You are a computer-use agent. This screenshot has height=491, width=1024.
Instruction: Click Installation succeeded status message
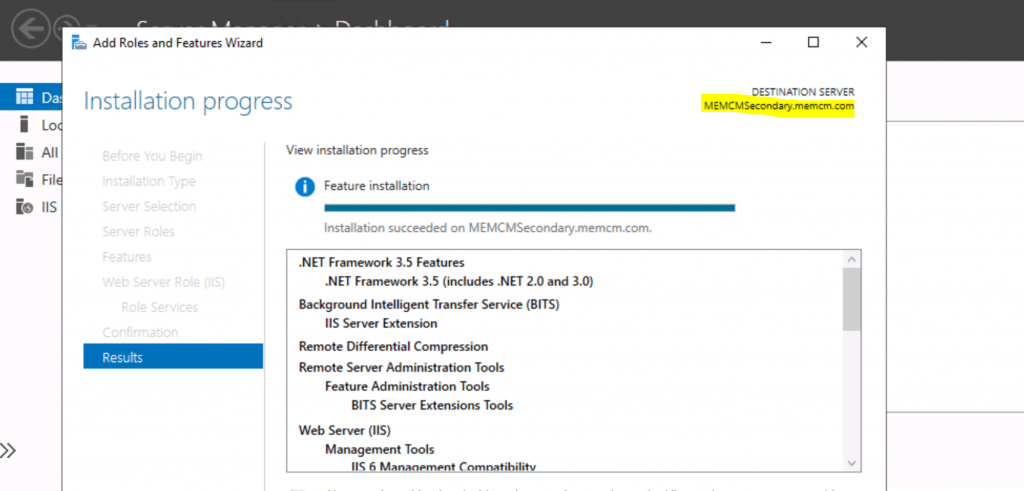tap(488, 229)
